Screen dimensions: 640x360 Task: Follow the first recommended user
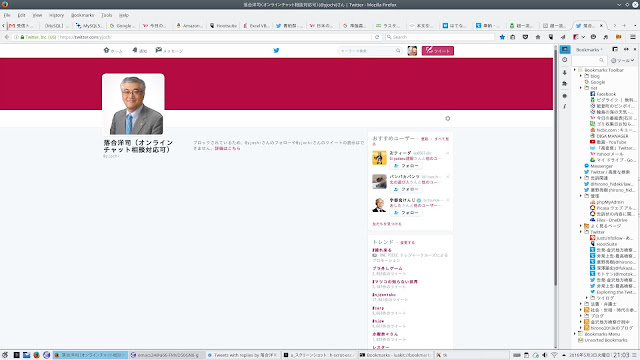pyautogui.click(x=406, y=166)
